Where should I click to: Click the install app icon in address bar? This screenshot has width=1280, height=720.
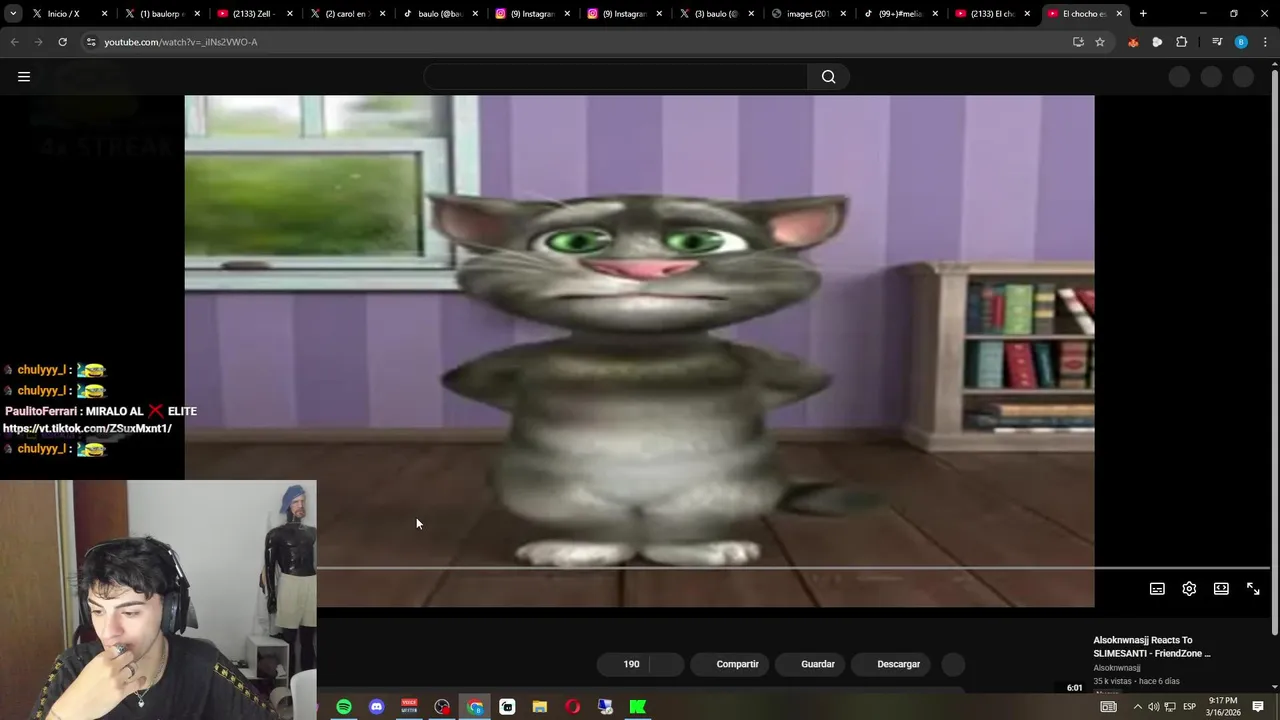1078,42
